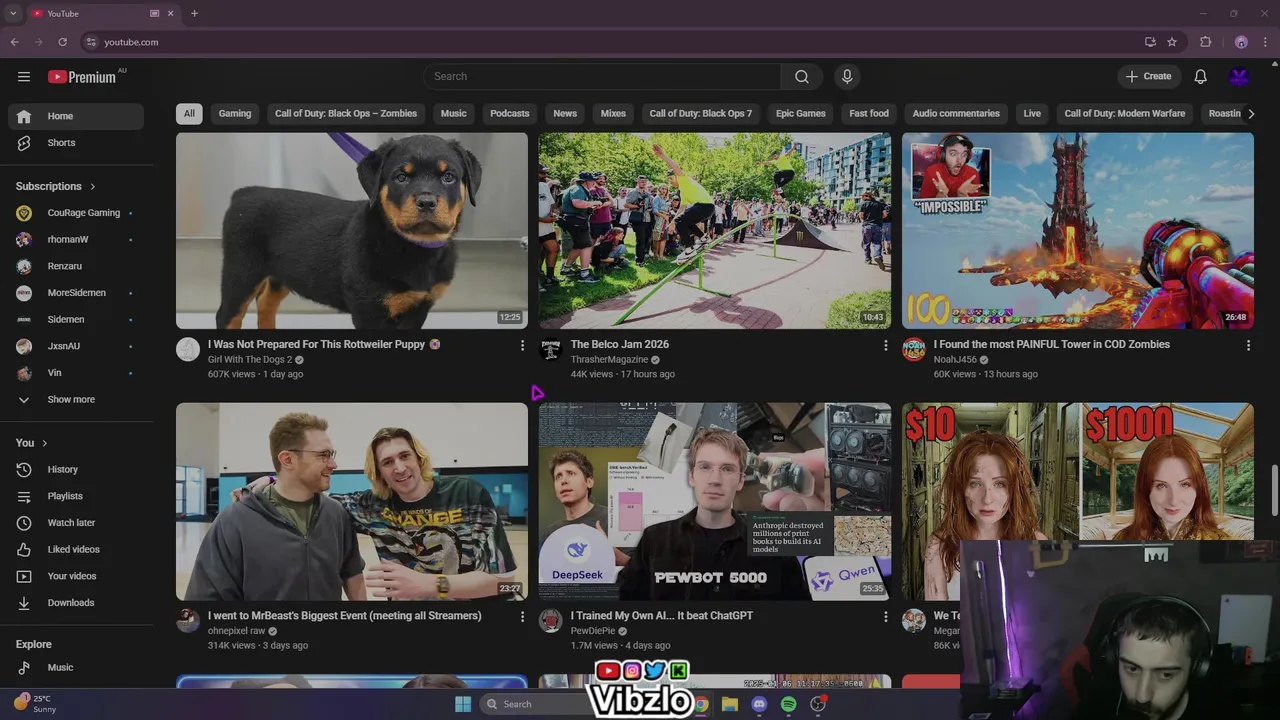The image size is (1280, 720).
Task: Open the account avatar menu
Action: click(x=1239, y=77)
